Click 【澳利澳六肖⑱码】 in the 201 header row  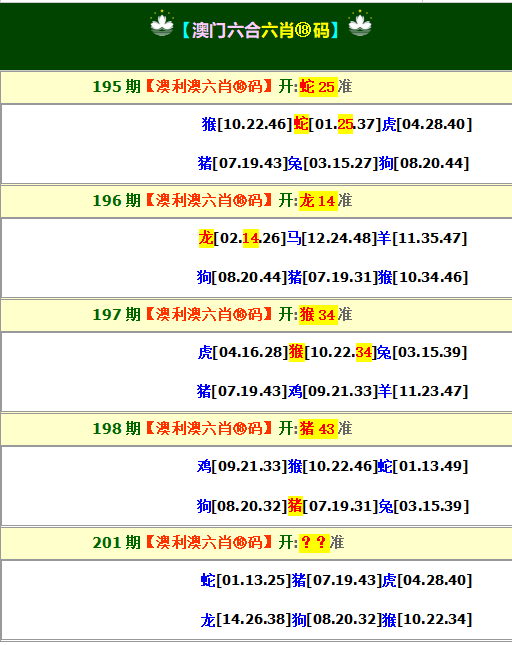pos(209,543)
